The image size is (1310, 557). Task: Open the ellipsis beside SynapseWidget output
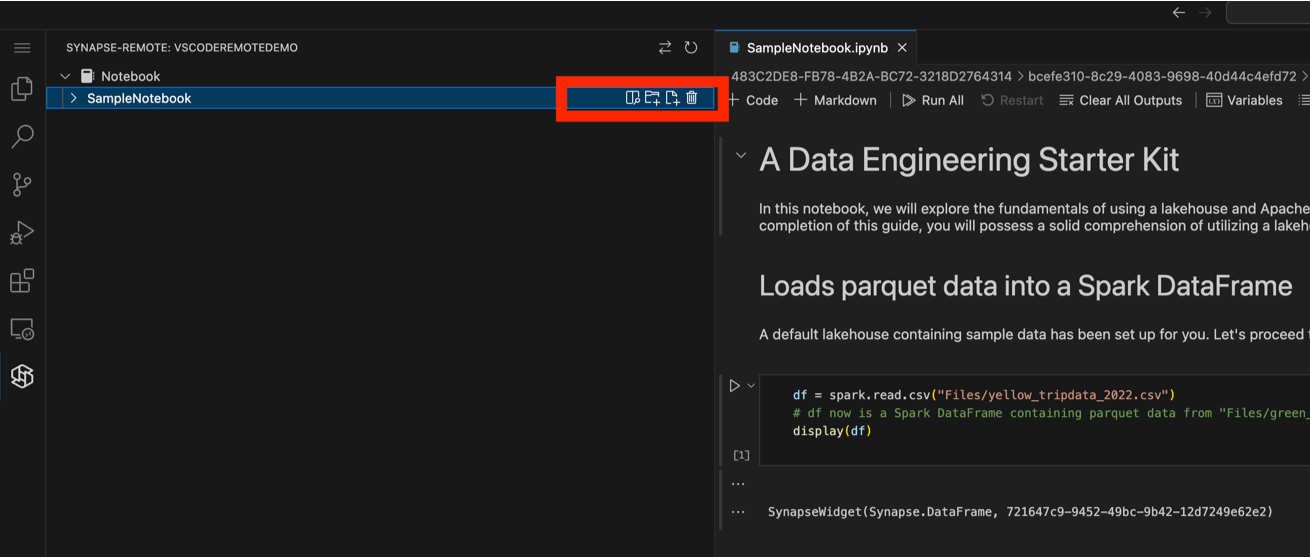coord(738,511)
